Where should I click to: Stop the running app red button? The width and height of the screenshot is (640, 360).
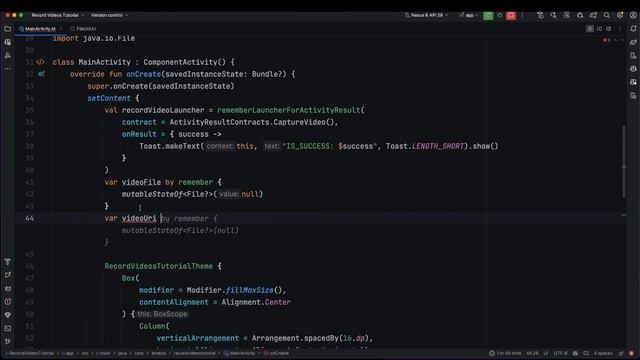511,16
